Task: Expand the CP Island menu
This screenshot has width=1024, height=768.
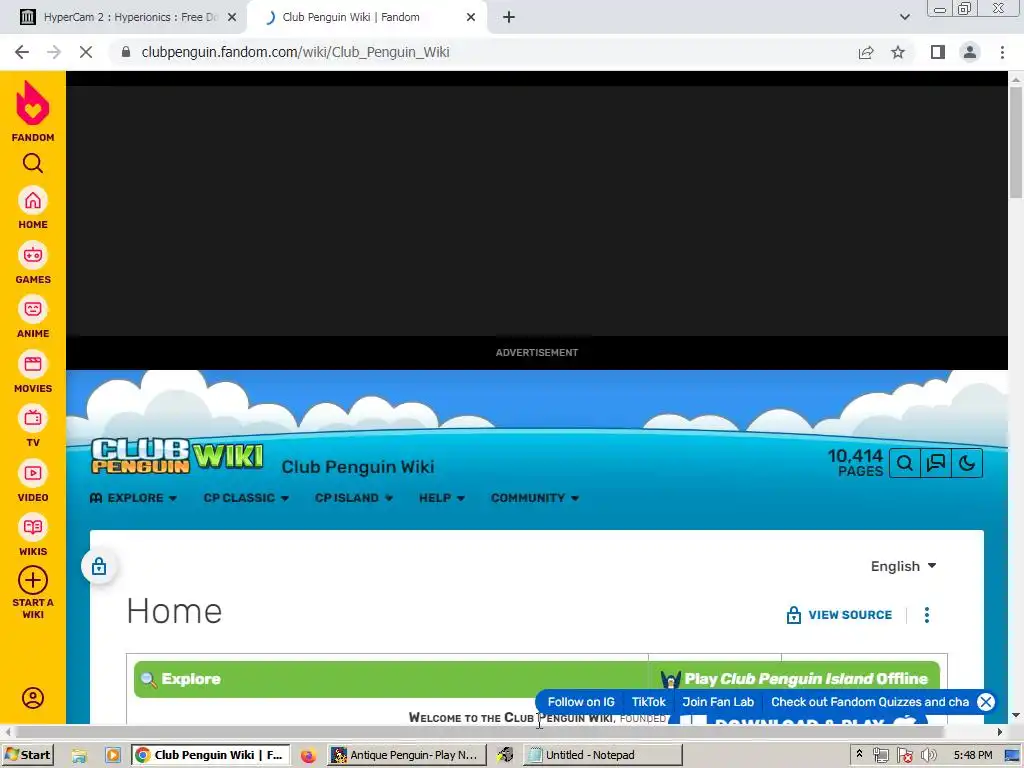Action: [x=354, y=498]
